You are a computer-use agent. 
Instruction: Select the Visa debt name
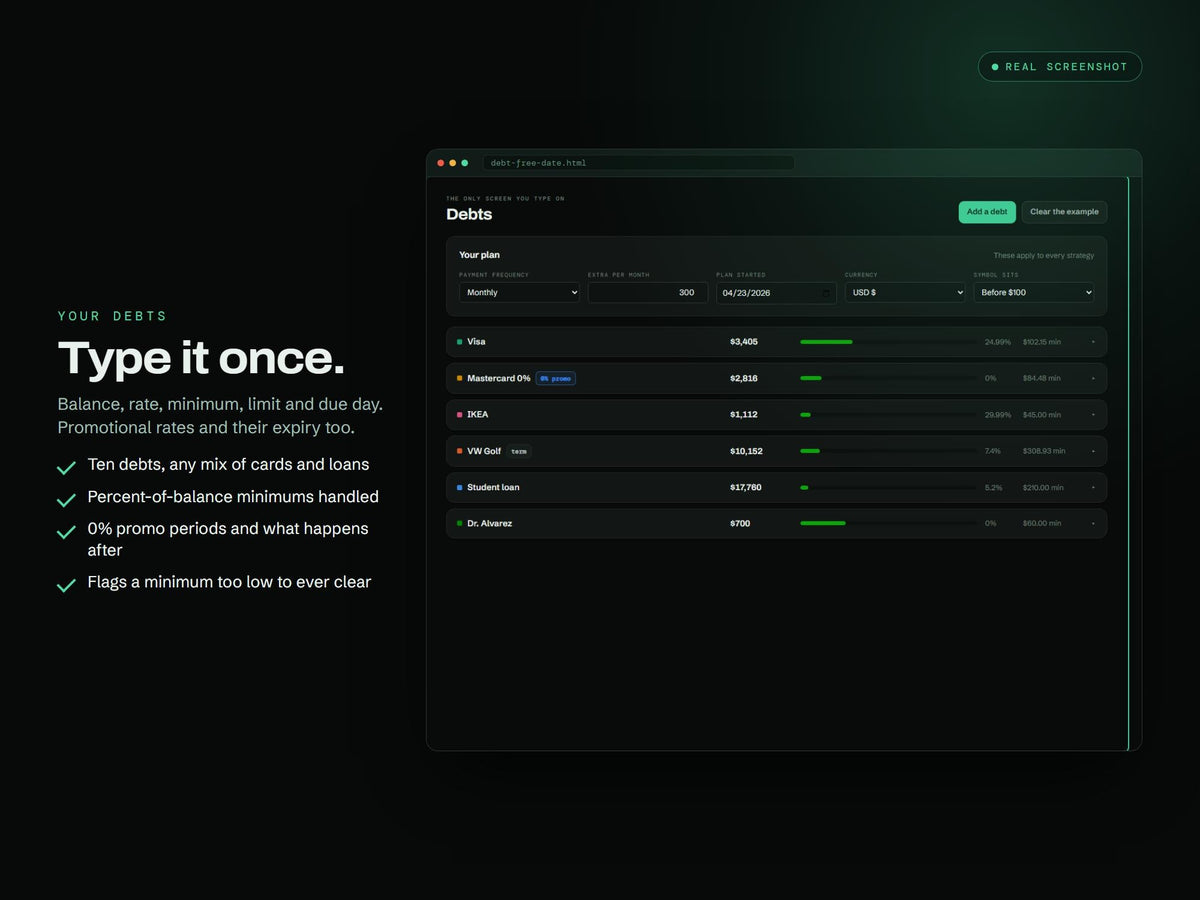(x=476, y=342)
